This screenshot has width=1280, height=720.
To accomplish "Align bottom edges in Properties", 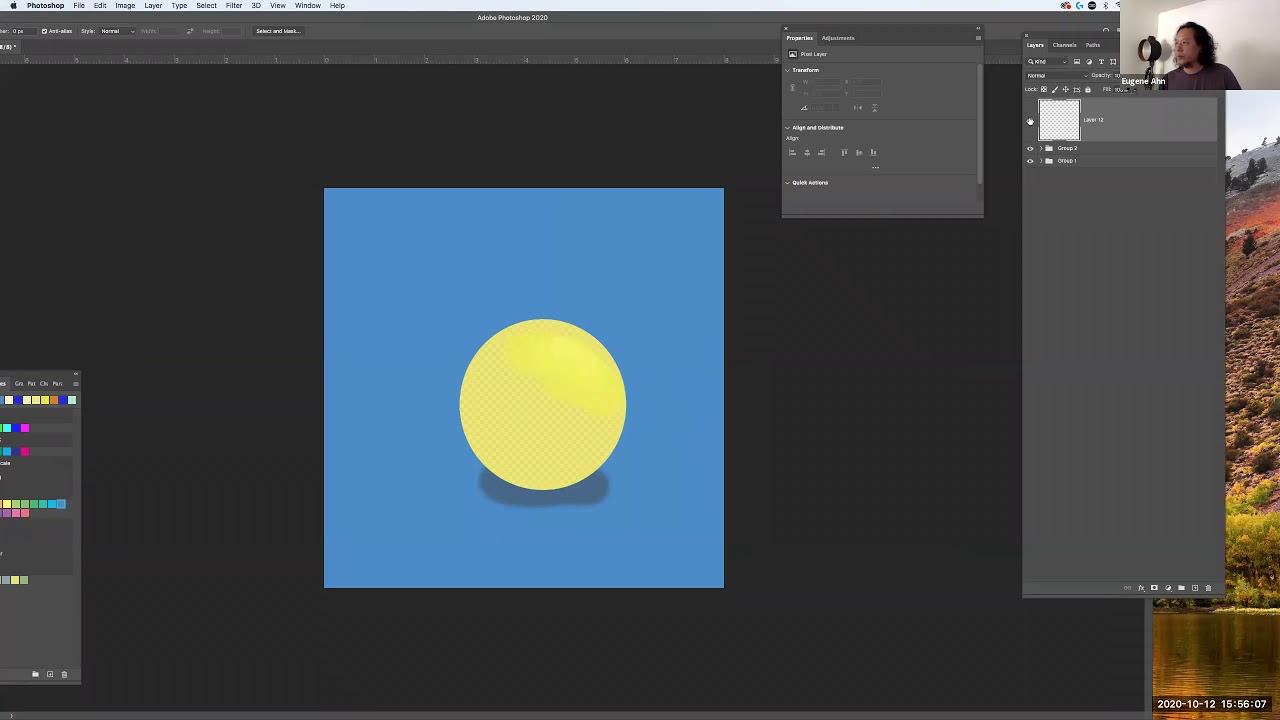I will 873,153.
